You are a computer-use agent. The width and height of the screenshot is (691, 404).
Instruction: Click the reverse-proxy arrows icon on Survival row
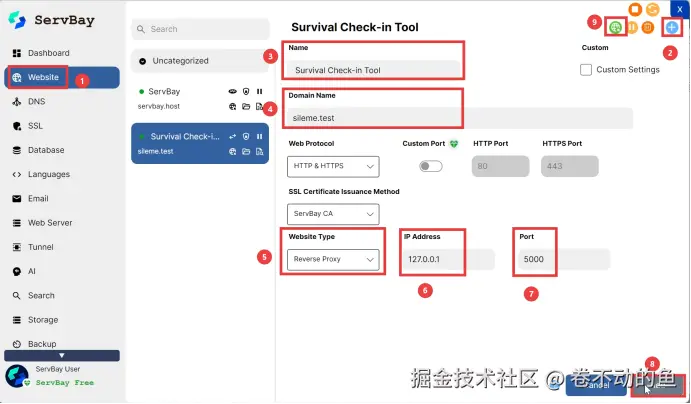(232, 137)
